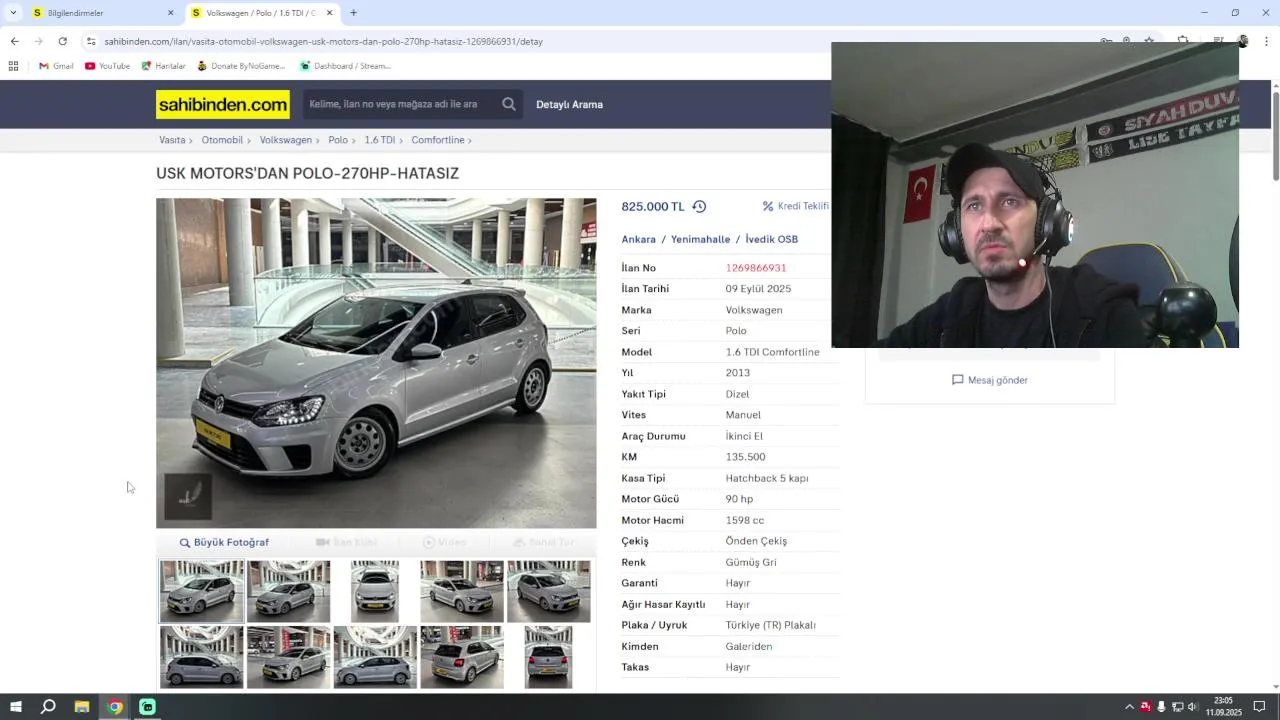
Task: Click the Comfortline breadcrumb
Action: point(438,140)
